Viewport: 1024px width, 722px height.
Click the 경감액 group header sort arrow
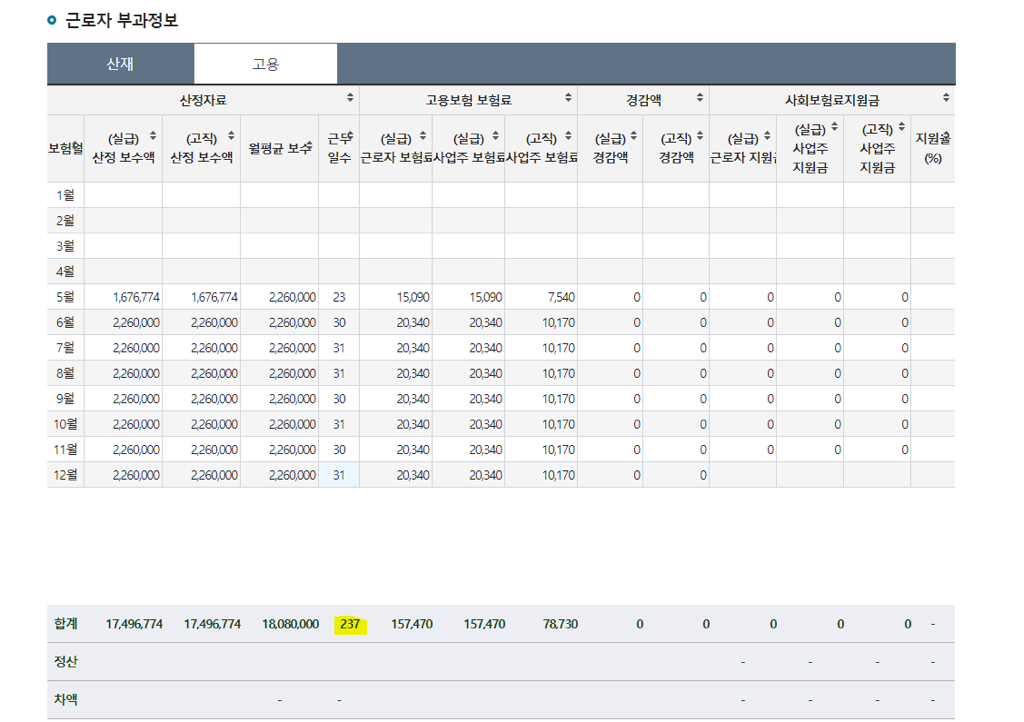pyautogui.click(x=700, y=98)
